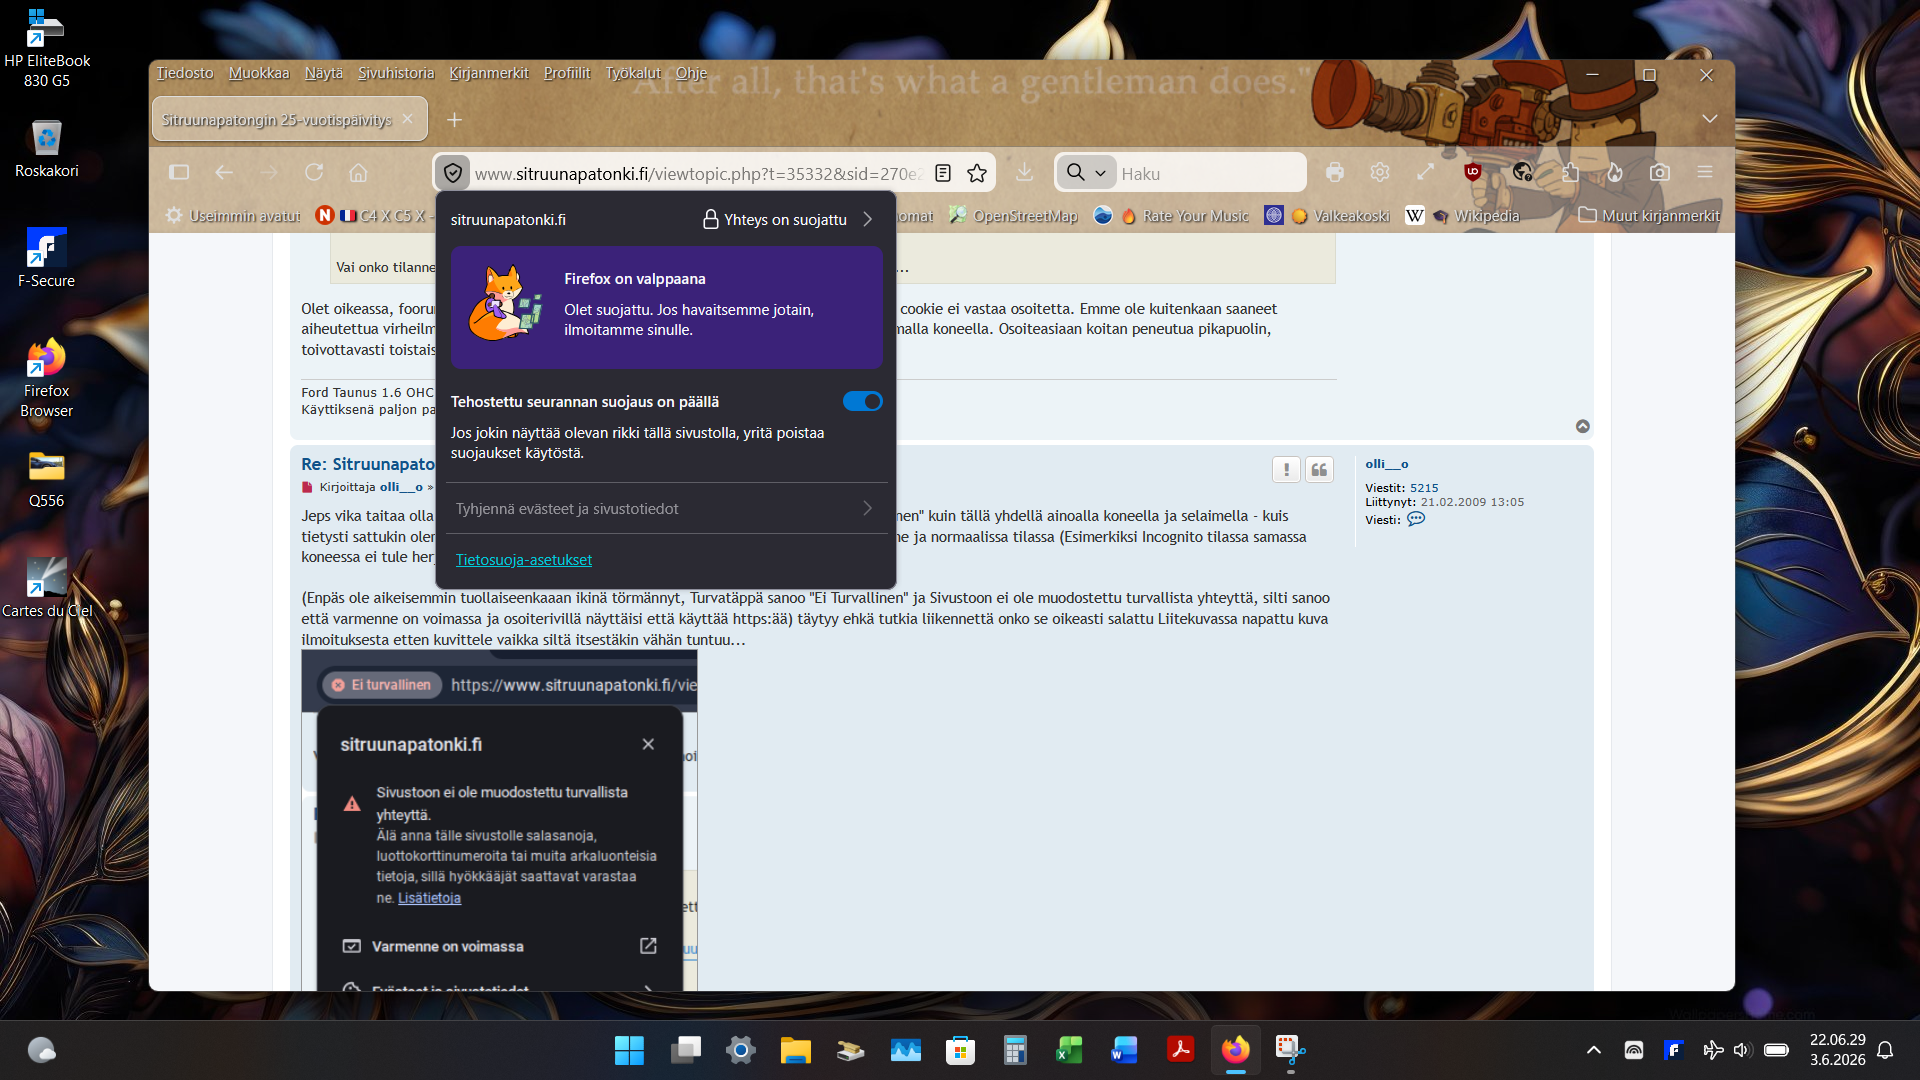Open a new tab with plus button

click(x=454, y=119)
